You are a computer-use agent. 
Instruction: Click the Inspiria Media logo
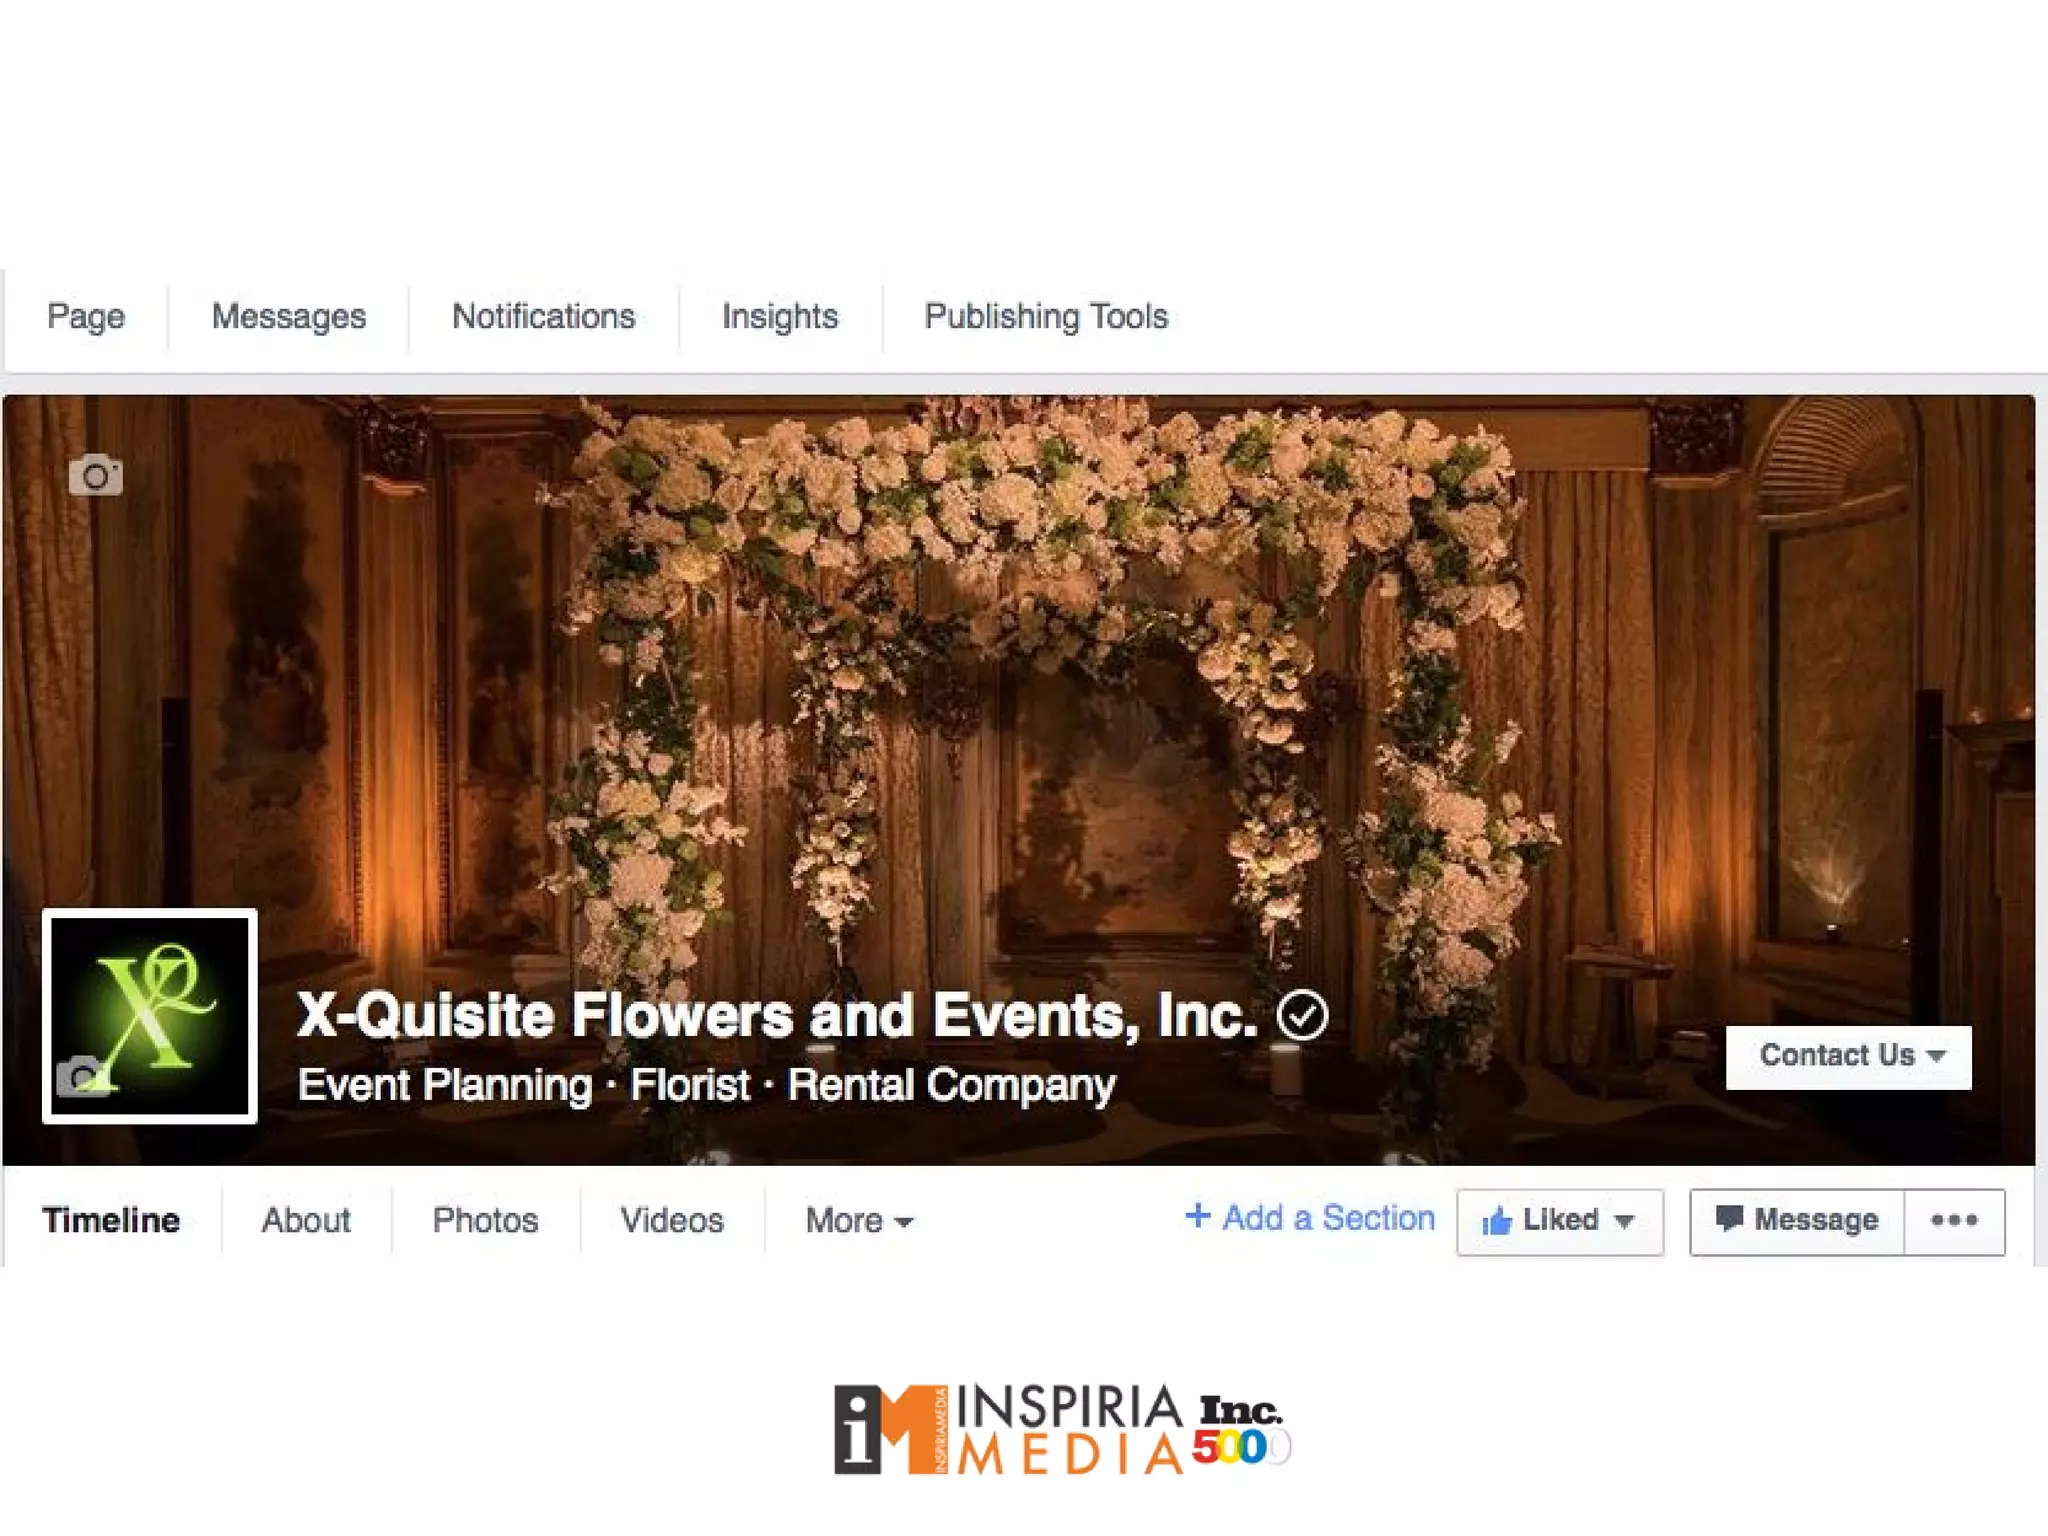[x=1009, y=1430]
